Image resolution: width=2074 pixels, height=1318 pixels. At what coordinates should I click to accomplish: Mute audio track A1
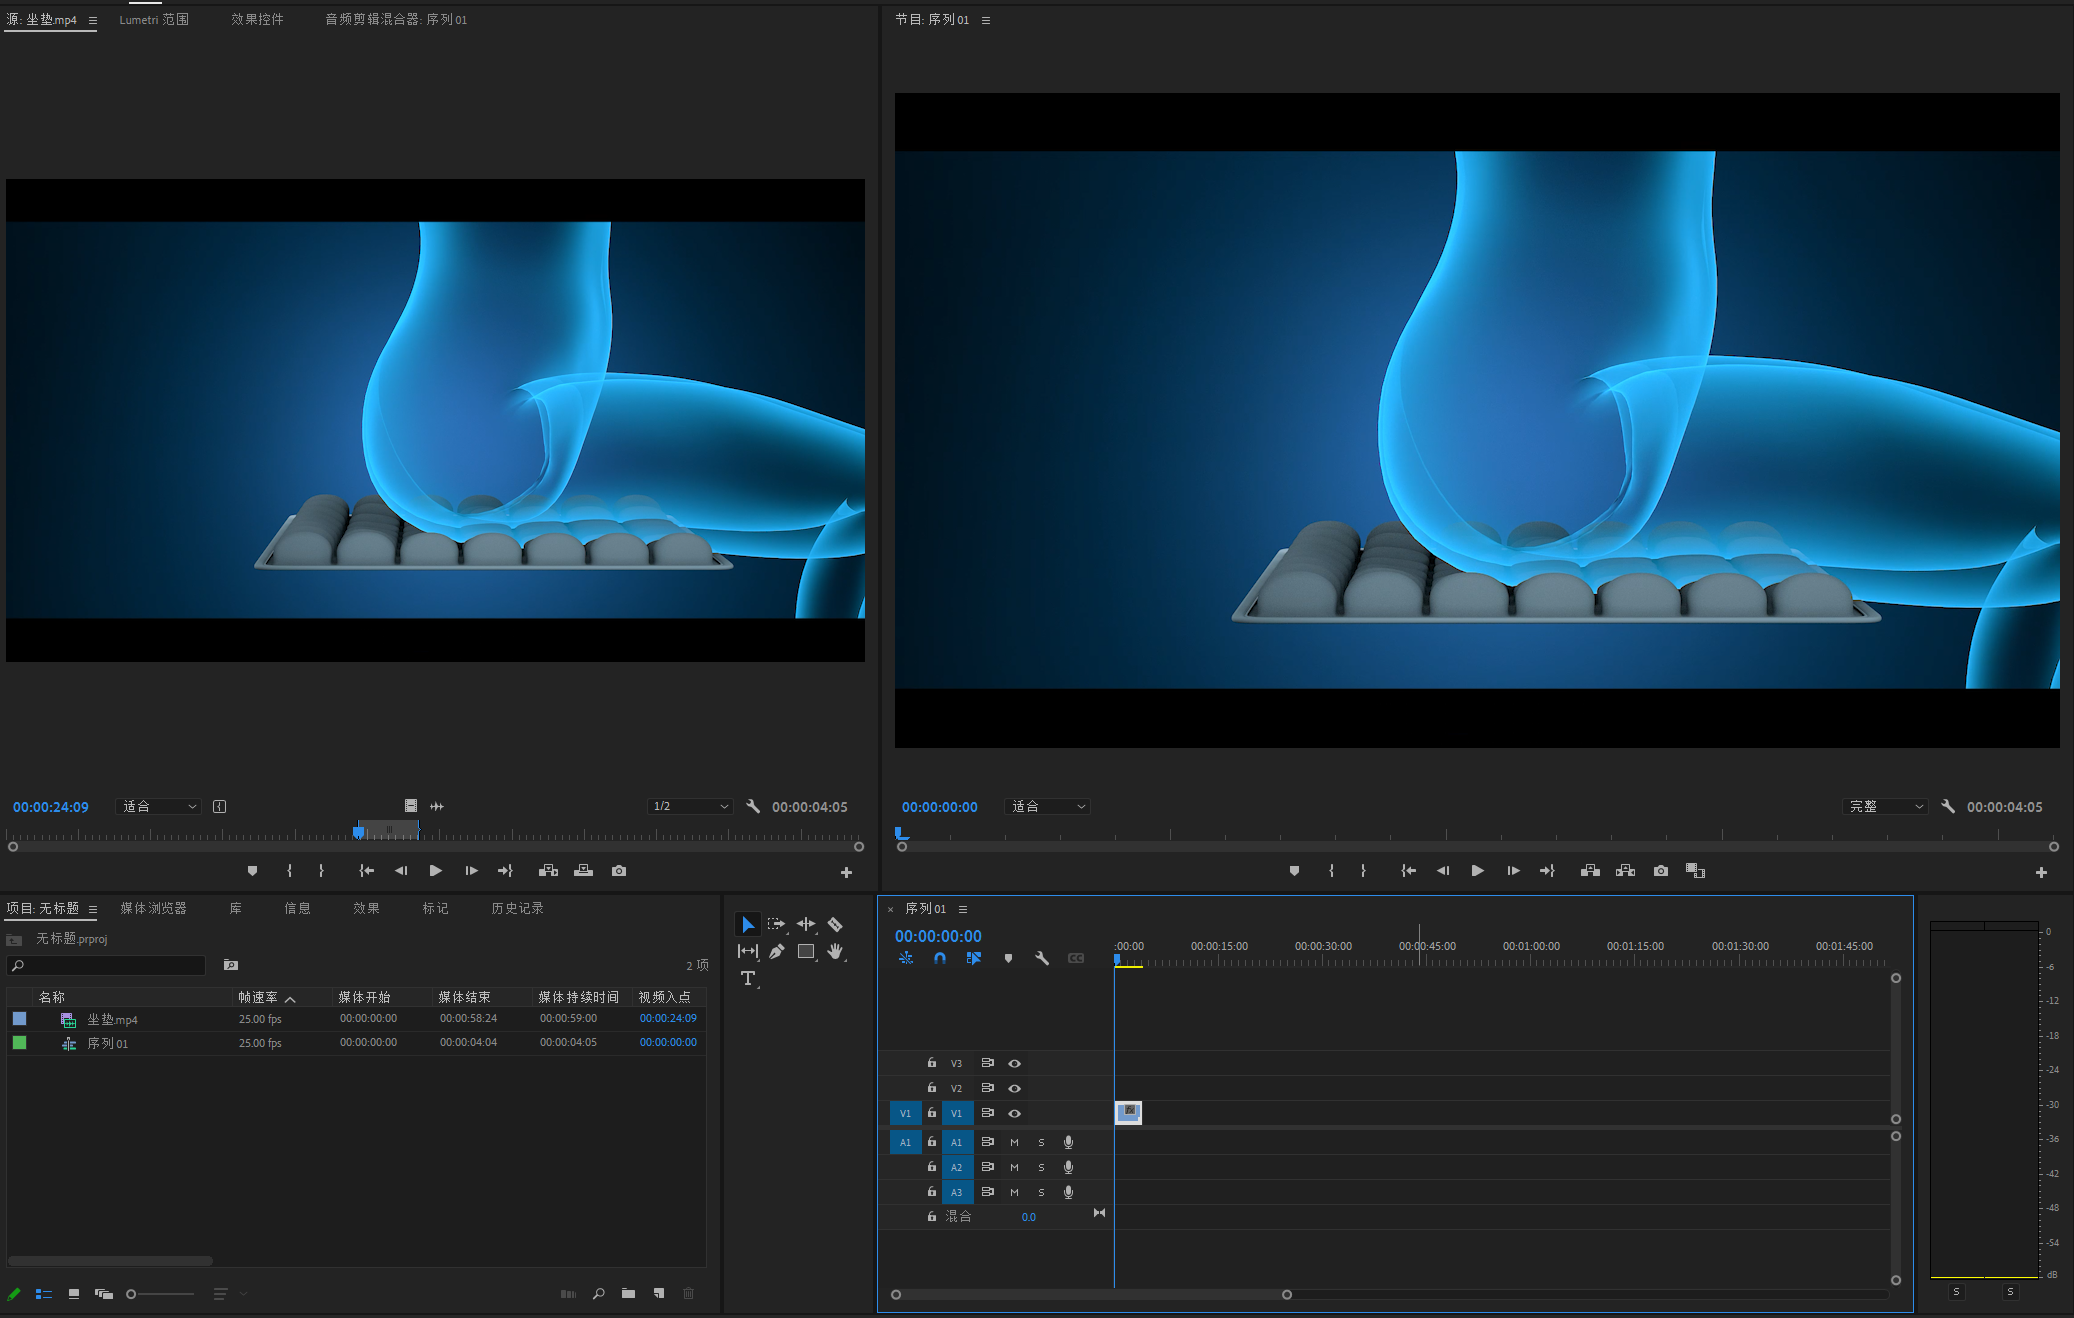pyautogui.click(x=1014, y=1142)
